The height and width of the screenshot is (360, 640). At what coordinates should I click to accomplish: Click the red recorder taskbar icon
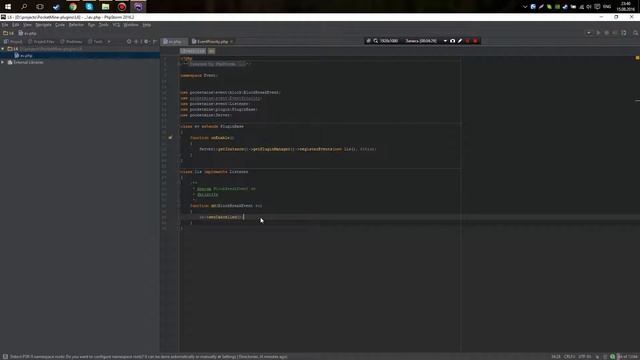pos(122,7)
